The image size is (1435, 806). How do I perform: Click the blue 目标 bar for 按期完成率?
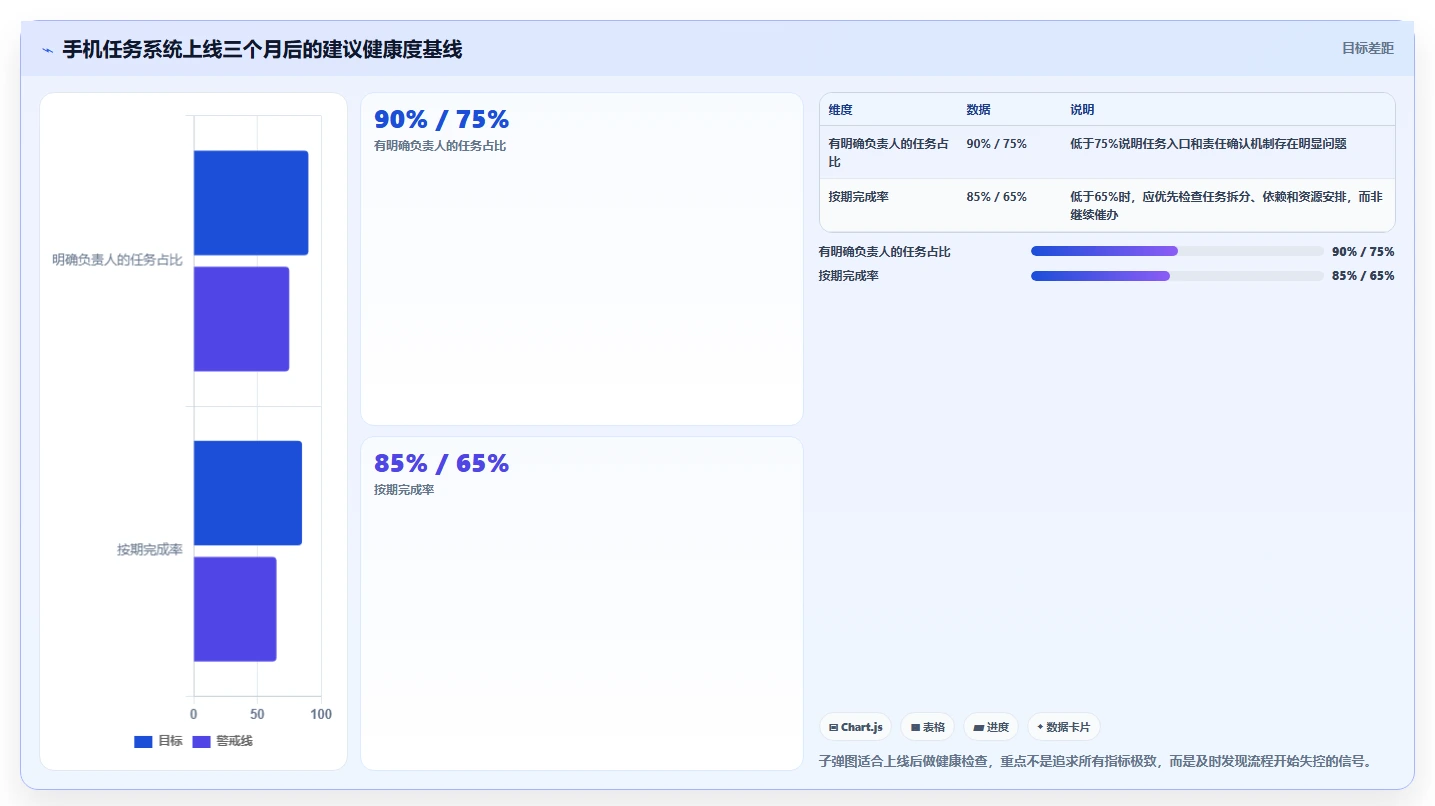click(x=248, y=493)
